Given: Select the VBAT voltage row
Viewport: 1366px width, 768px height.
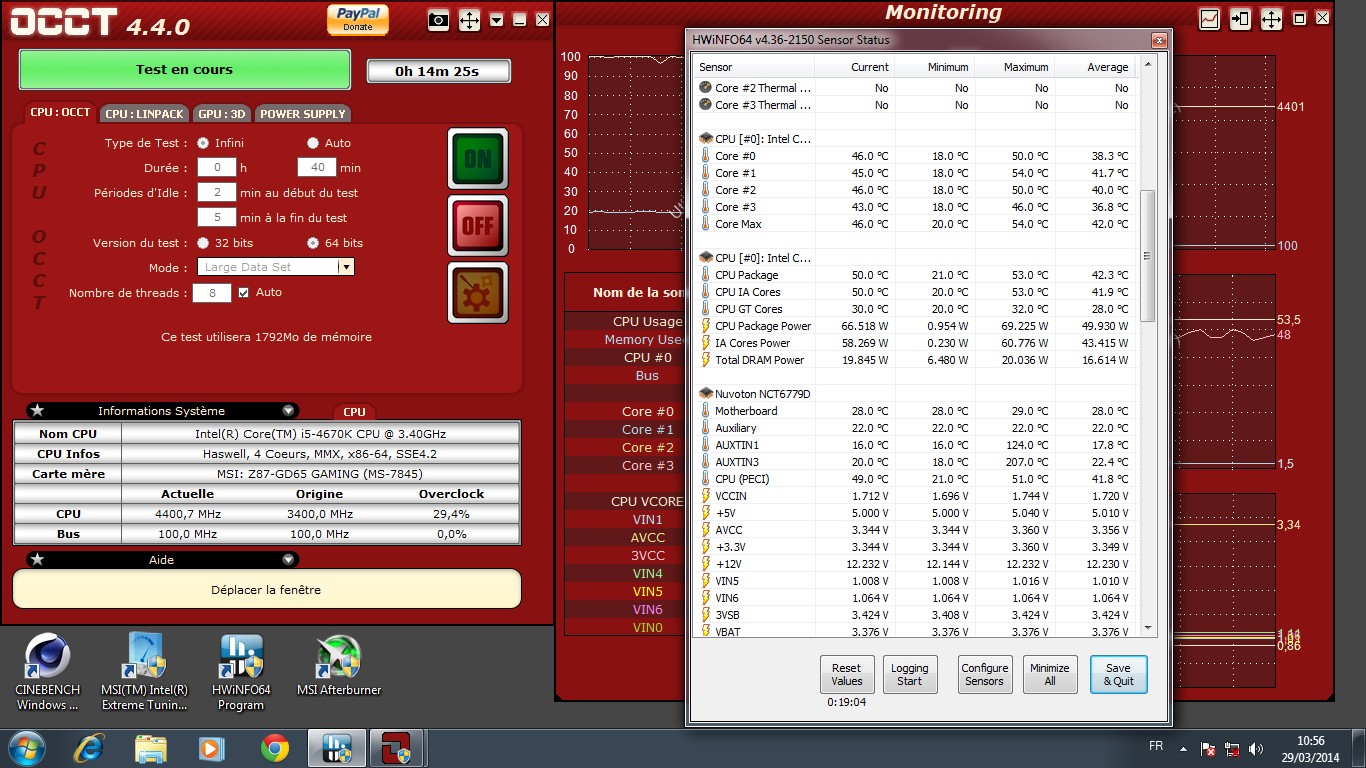Looking at the screenshot, I should pos(915,632).
